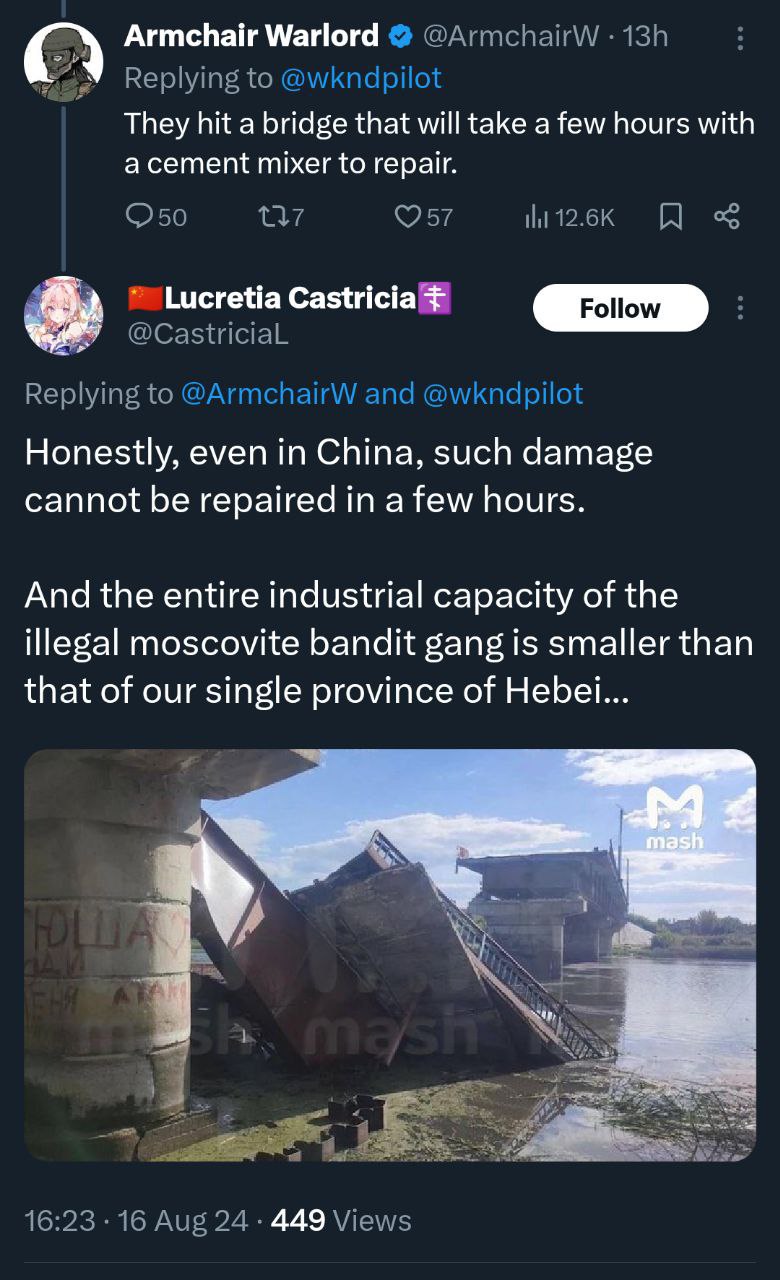Image resolution: width=780 pixels, height=1280 pixels.
Task: Follow Lucretia Castricia
Action: click(620, 308)
